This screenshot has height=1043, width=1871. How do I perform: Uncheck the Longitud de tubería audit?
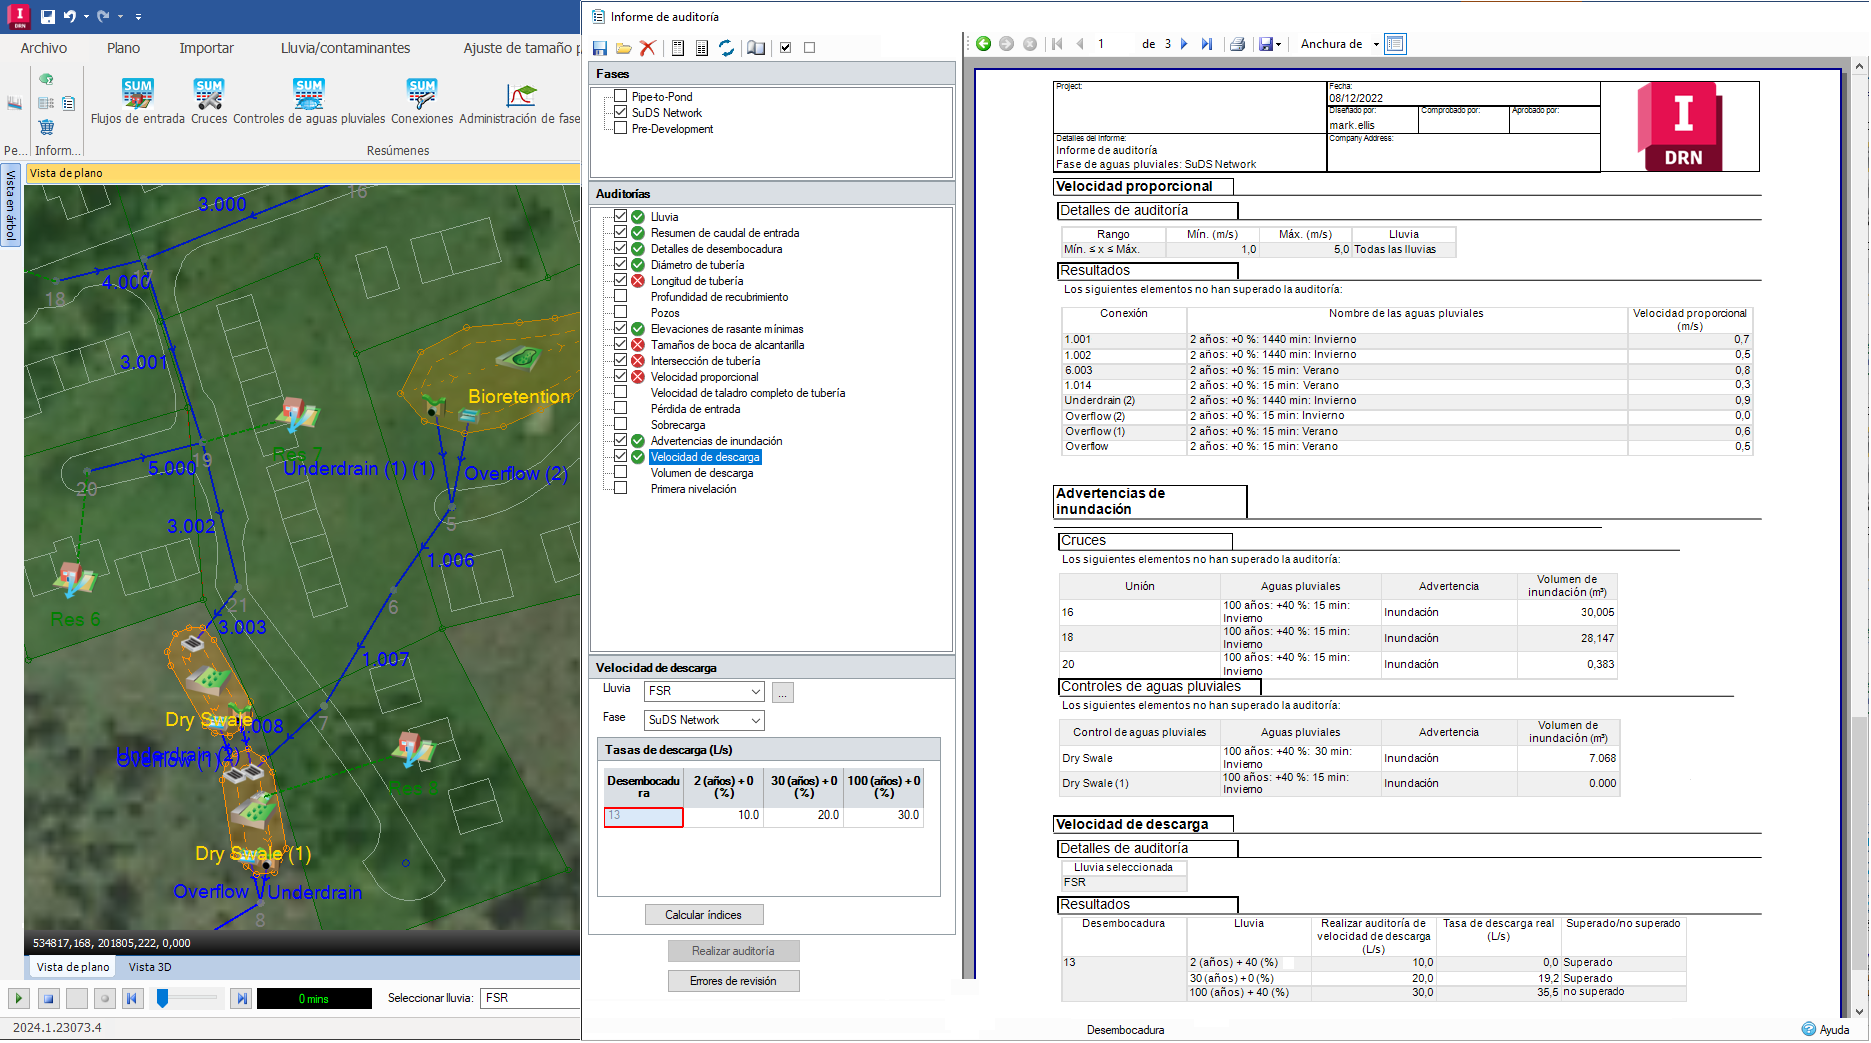(621, 281)
